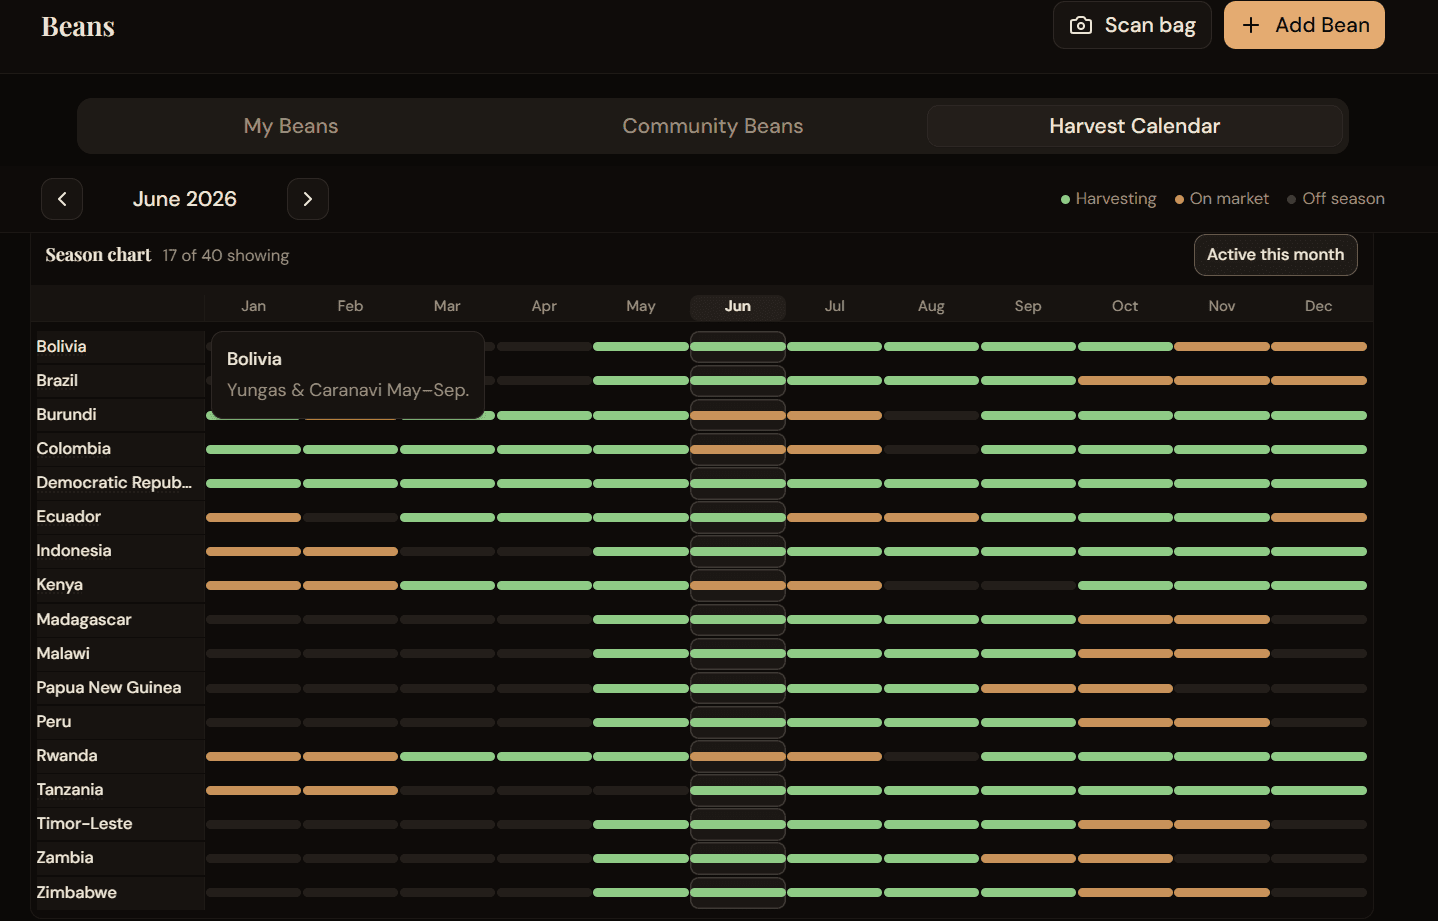
Task: Select the Rwanda row label
Action: click(x=66, y=755)
